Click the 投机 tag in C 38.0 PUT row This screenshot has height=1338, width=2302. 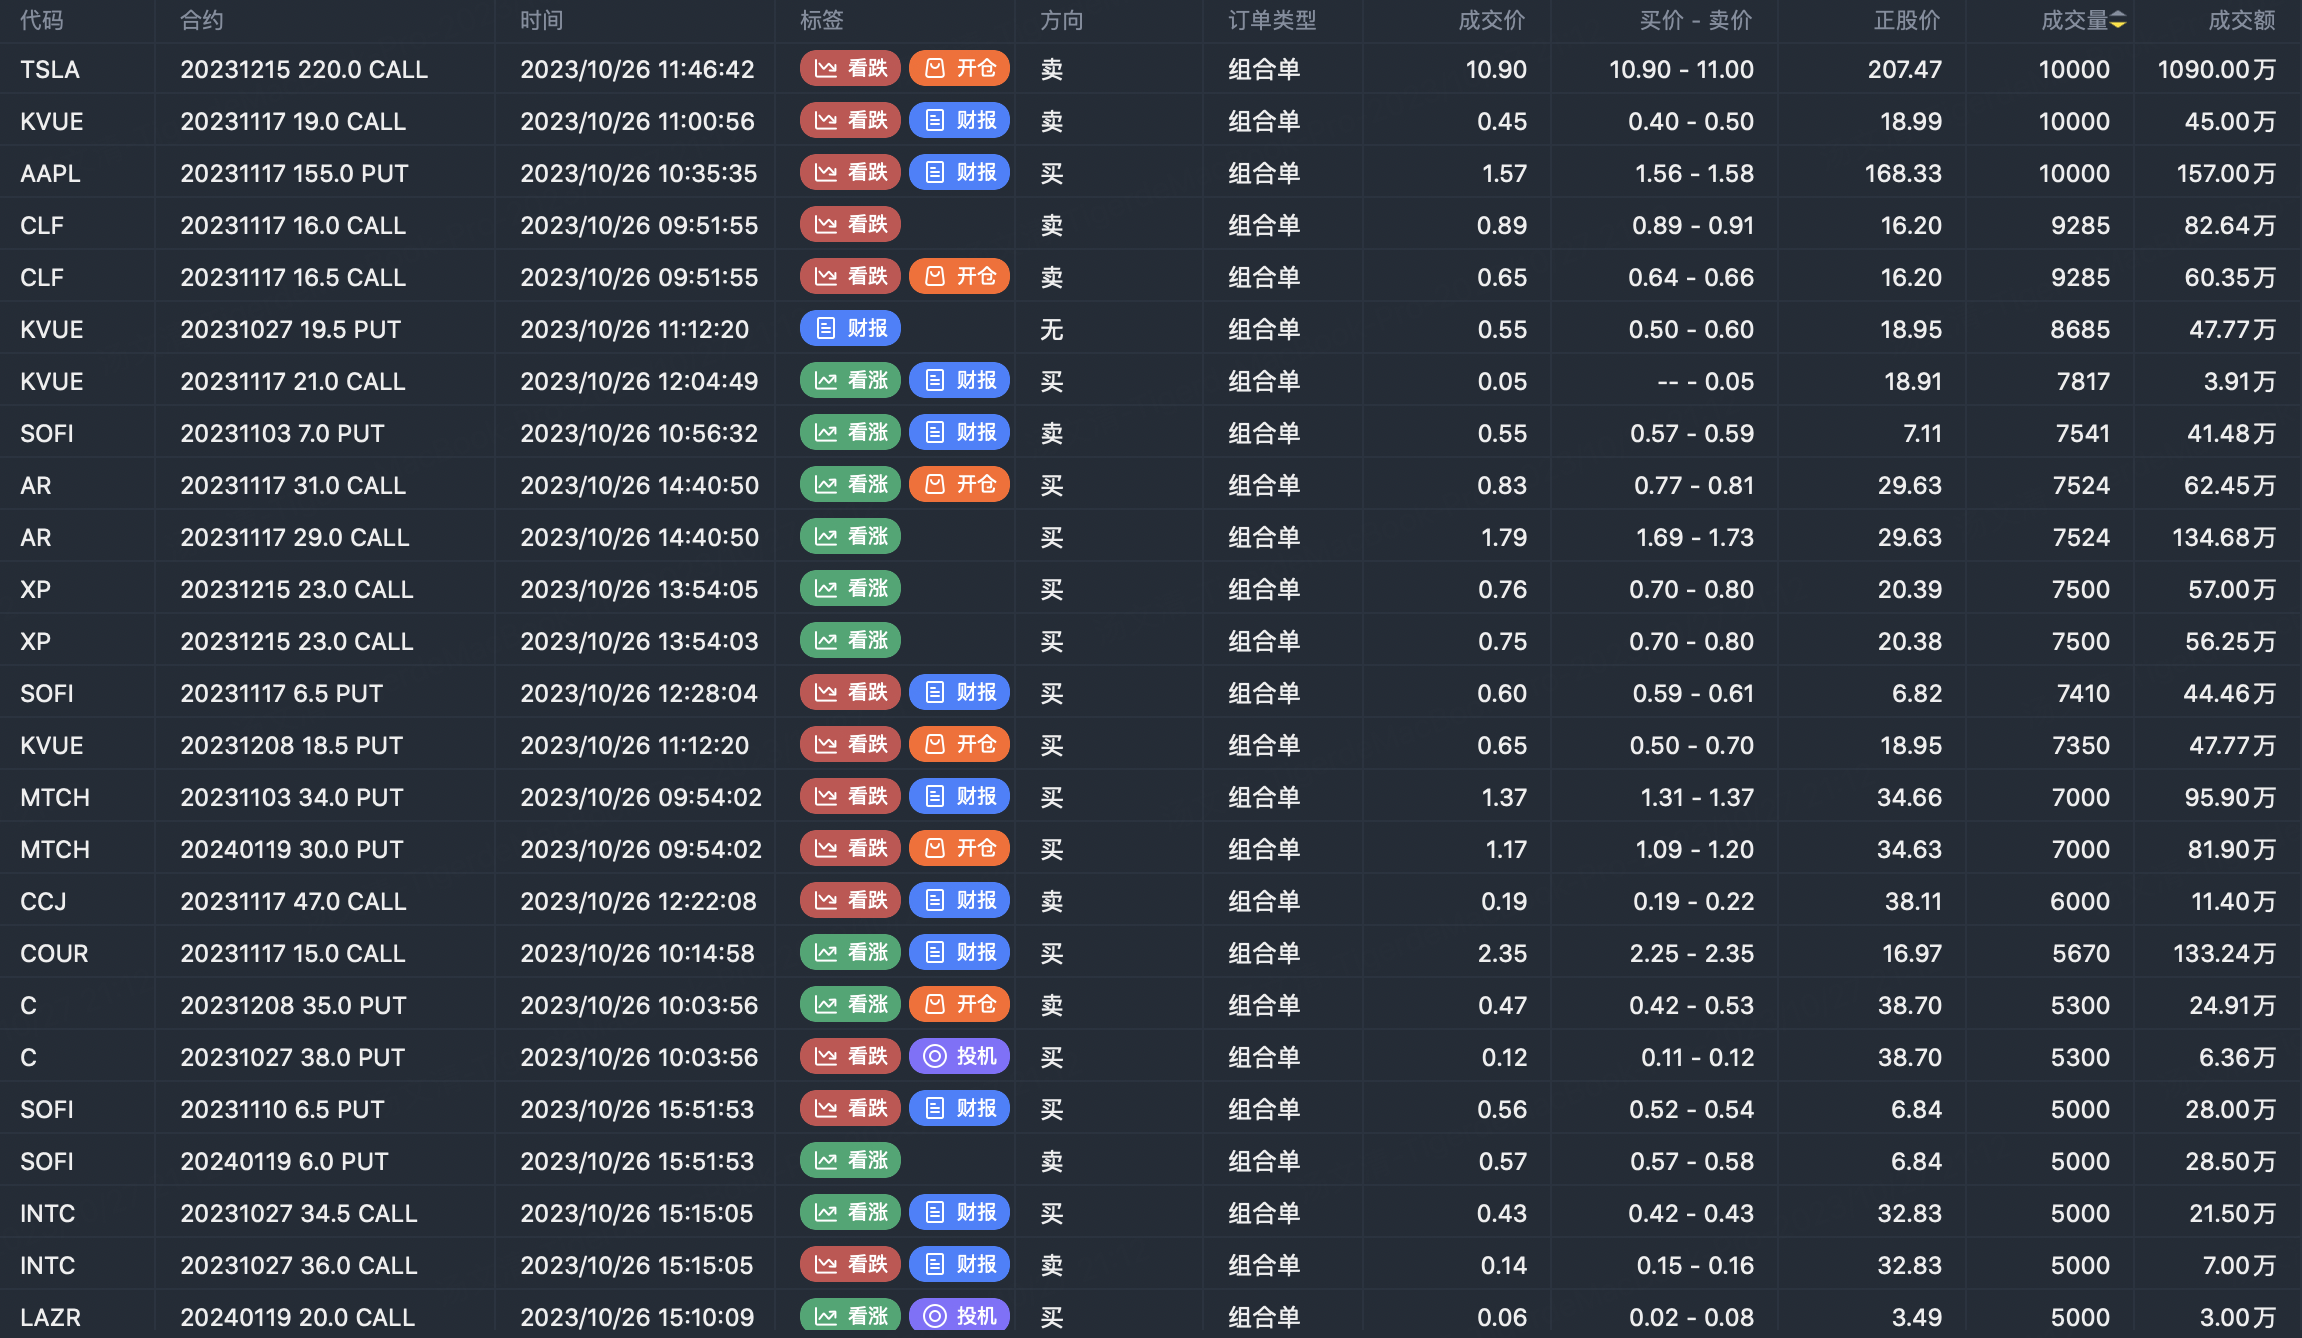[959, 1057]
